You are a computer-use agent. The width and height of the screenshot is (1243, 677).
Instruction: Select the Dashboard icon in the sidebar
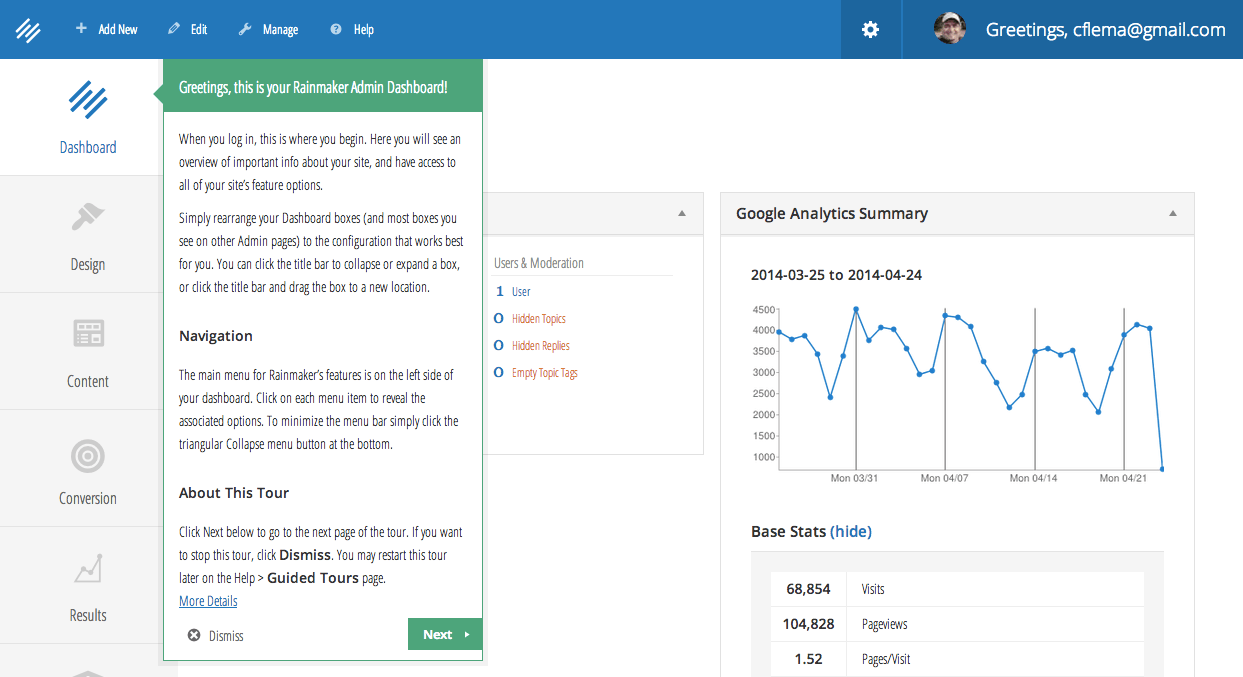tap(87, 100)
